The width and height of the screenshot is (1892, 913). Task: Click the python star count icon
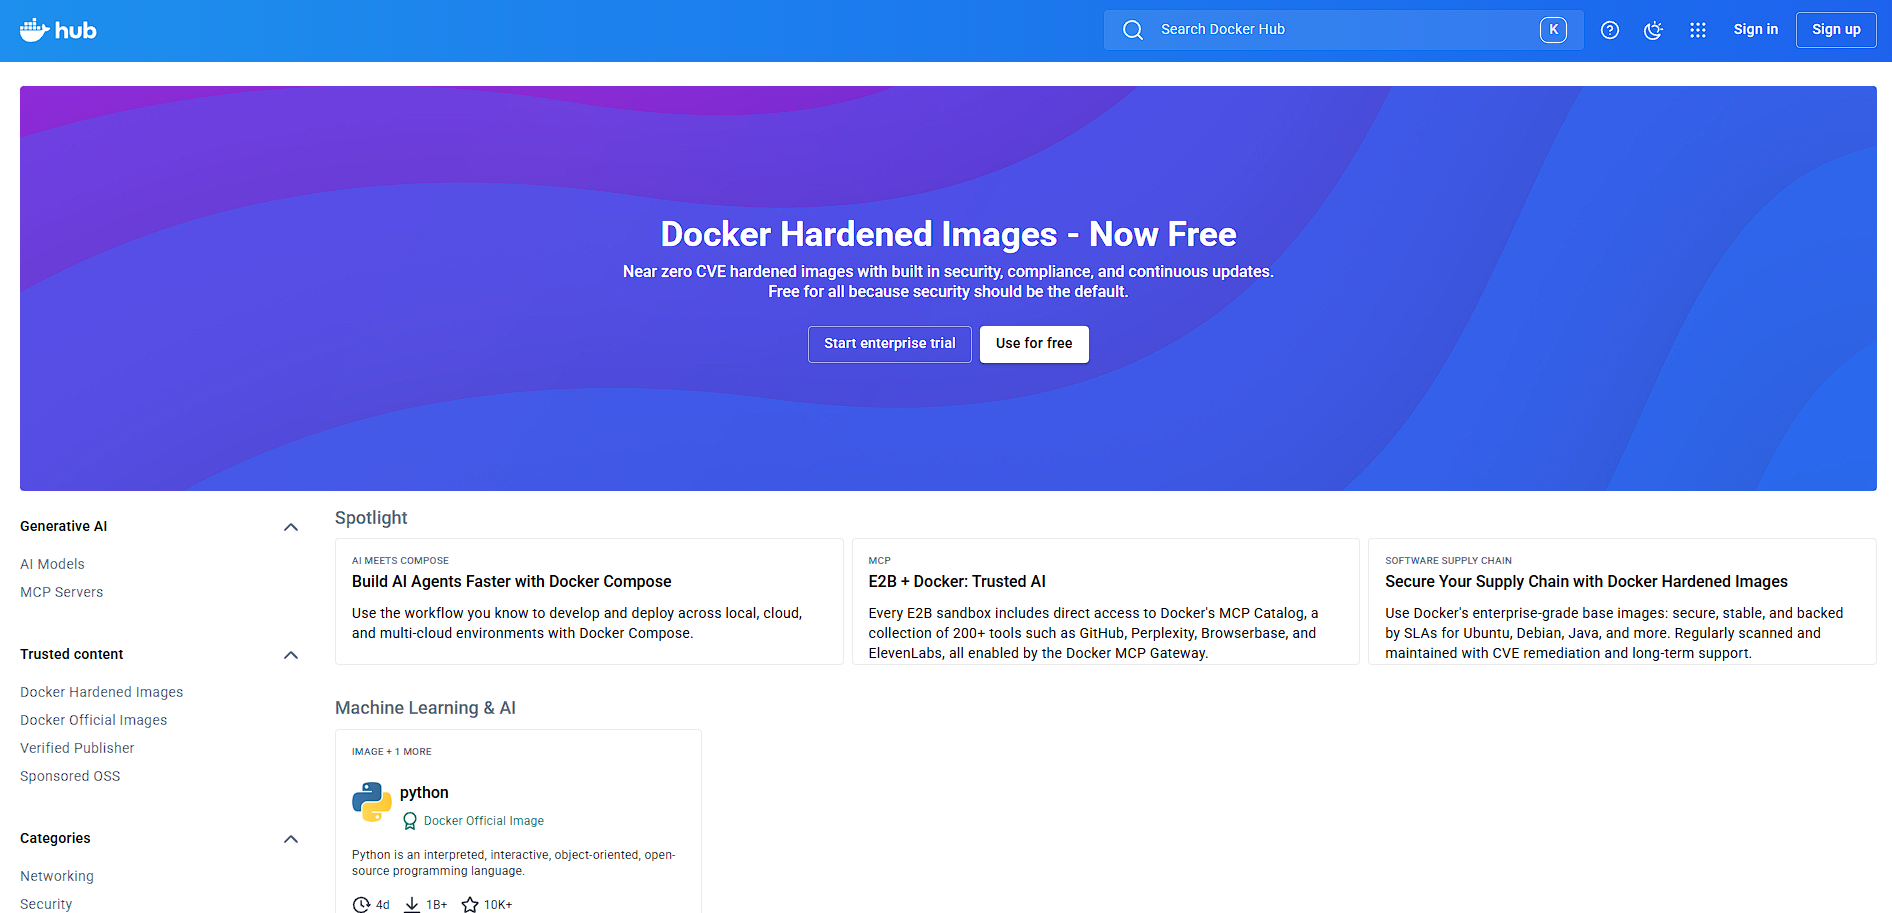click(x=469, y=905)
